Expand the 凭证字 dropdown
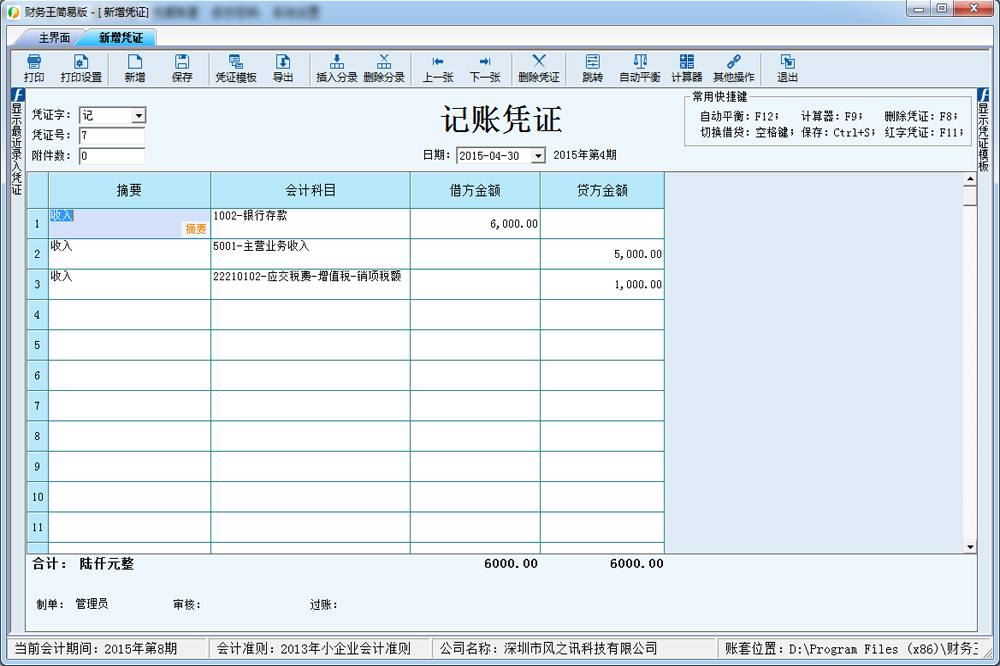The width and height of the screenshot is (1000, 666). click(x=138, y=116)
